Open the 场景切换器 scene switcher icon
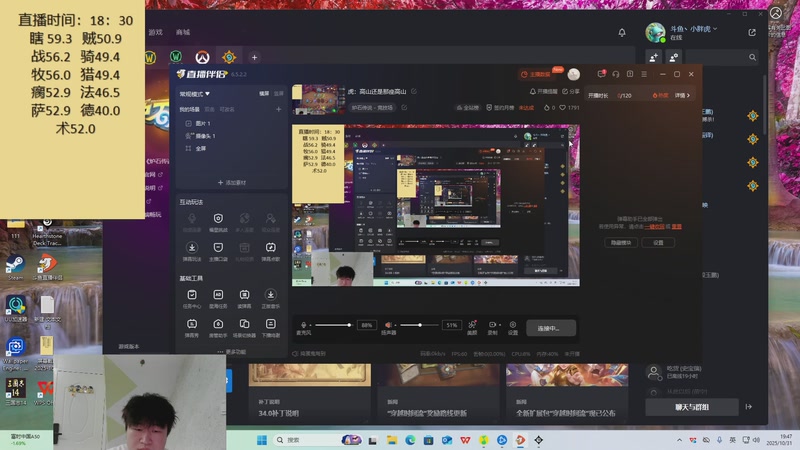This screenshot has width=800, height=450. (244, 324)
